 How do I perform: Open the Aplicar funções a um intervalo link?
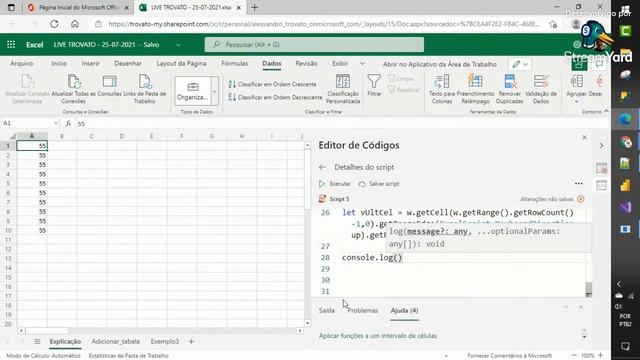click(x=378, y=336)
